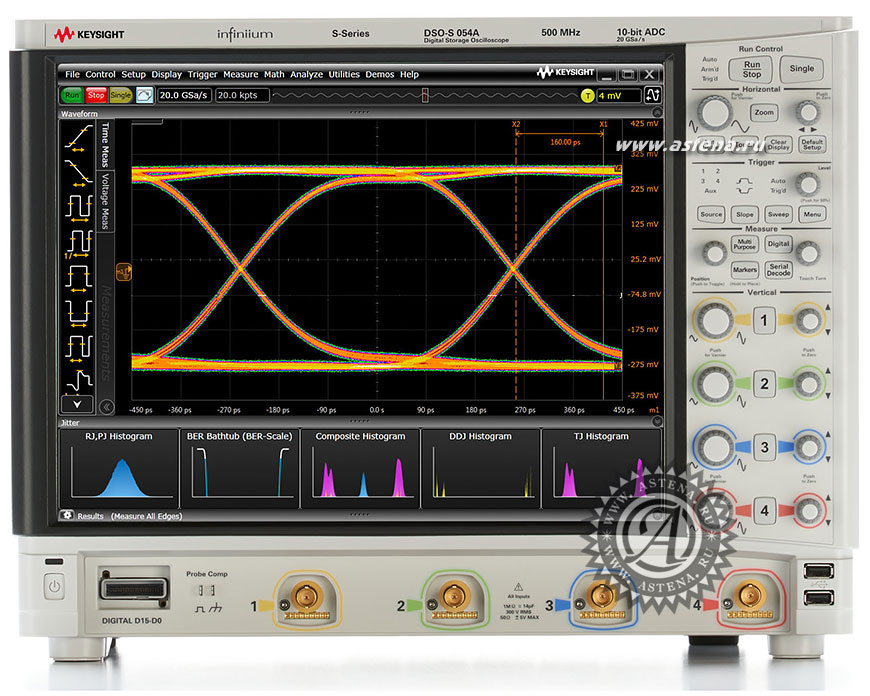Click the channel 3 BNC input connector

point(601,597)
